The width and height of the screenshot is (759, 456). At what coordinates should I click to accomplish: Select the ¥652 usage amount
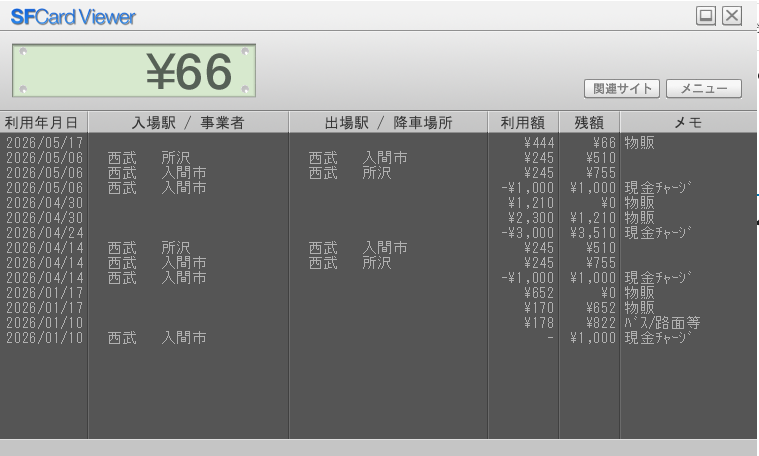click(539, 293)
